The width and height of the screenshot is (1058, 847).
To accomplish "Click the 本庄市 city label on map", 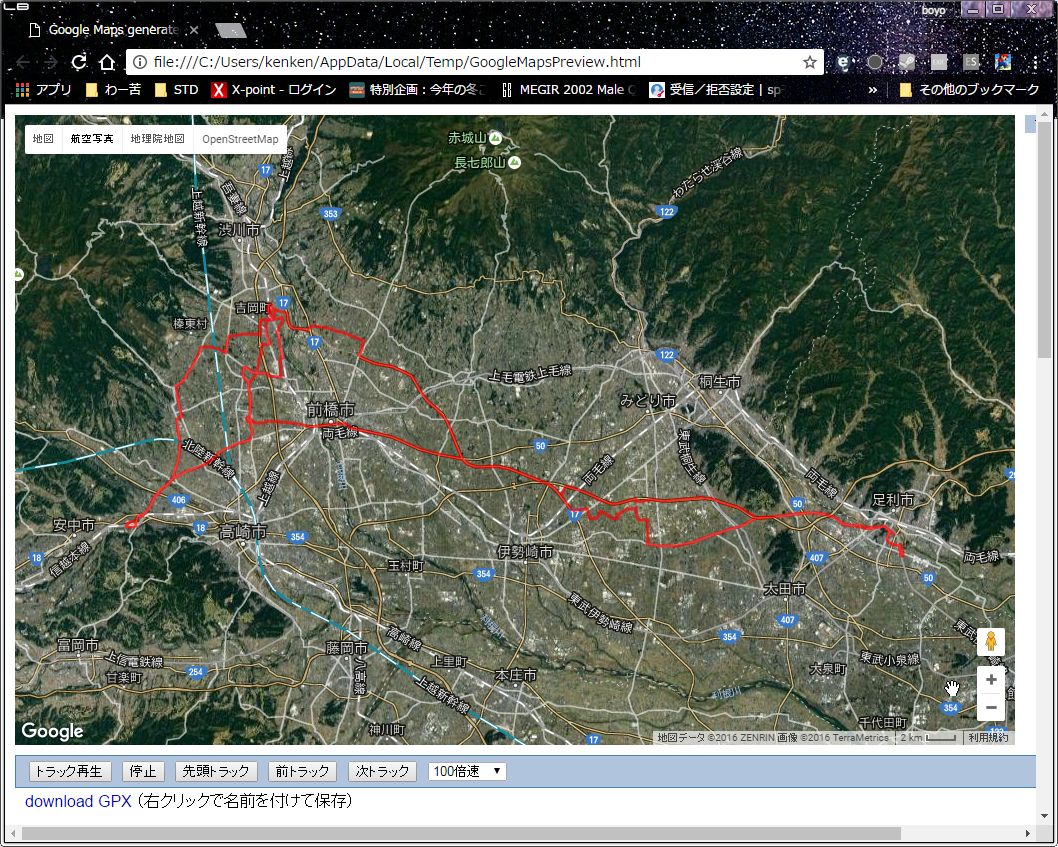I will 516,675.
